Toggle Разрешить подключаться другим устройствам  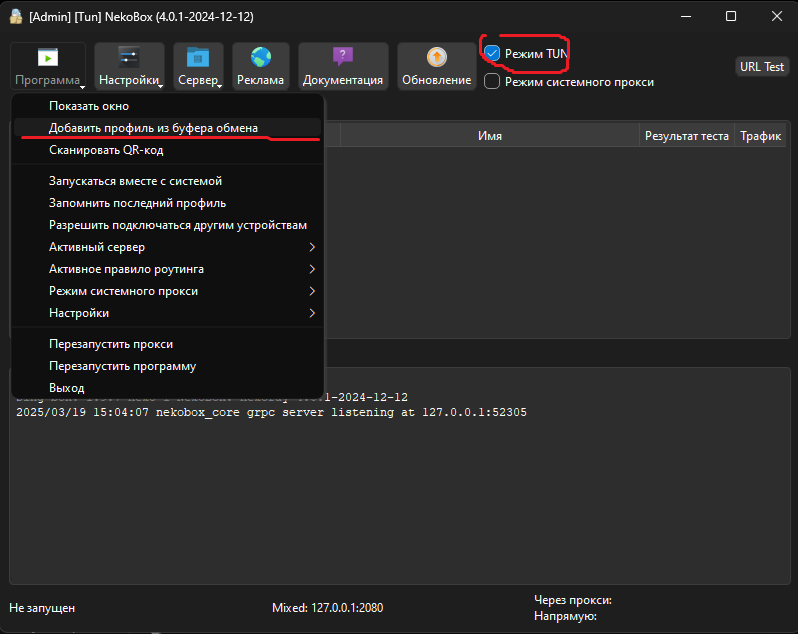(167, 225)
